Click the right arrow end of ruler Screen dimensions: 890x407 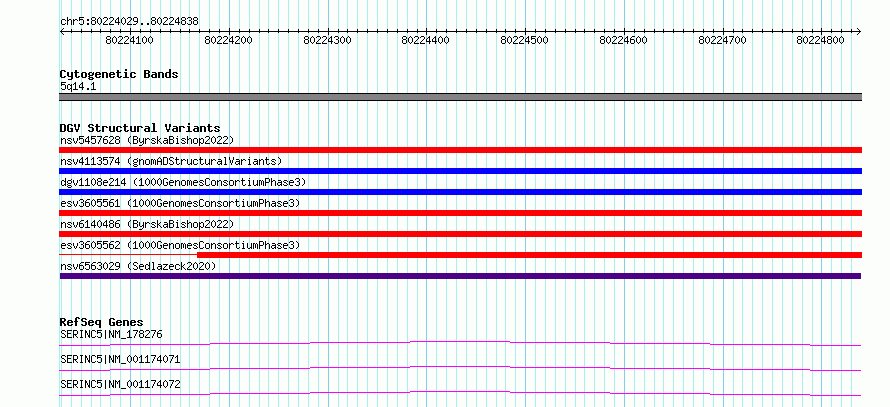(x=859, y=31)
